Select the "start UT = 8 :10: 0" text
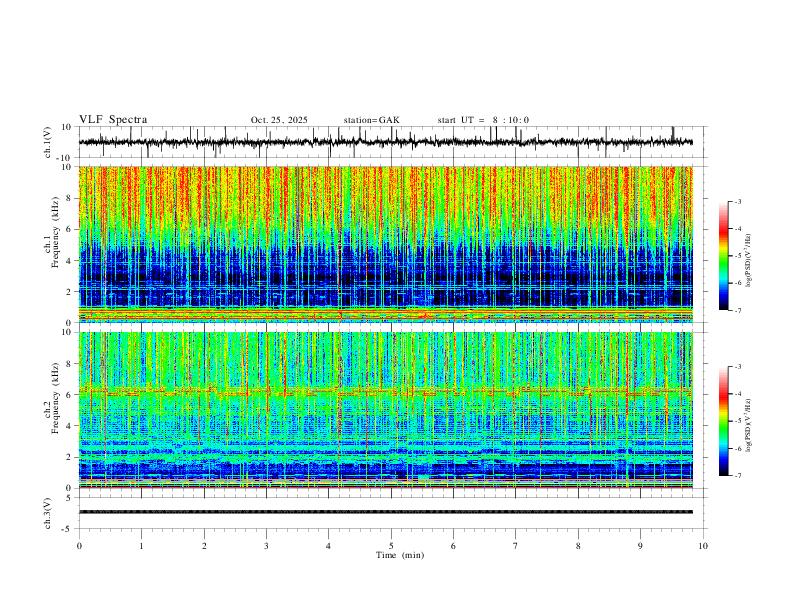The width and height of the screenshot is (792, 612). (x=483, y=120)
